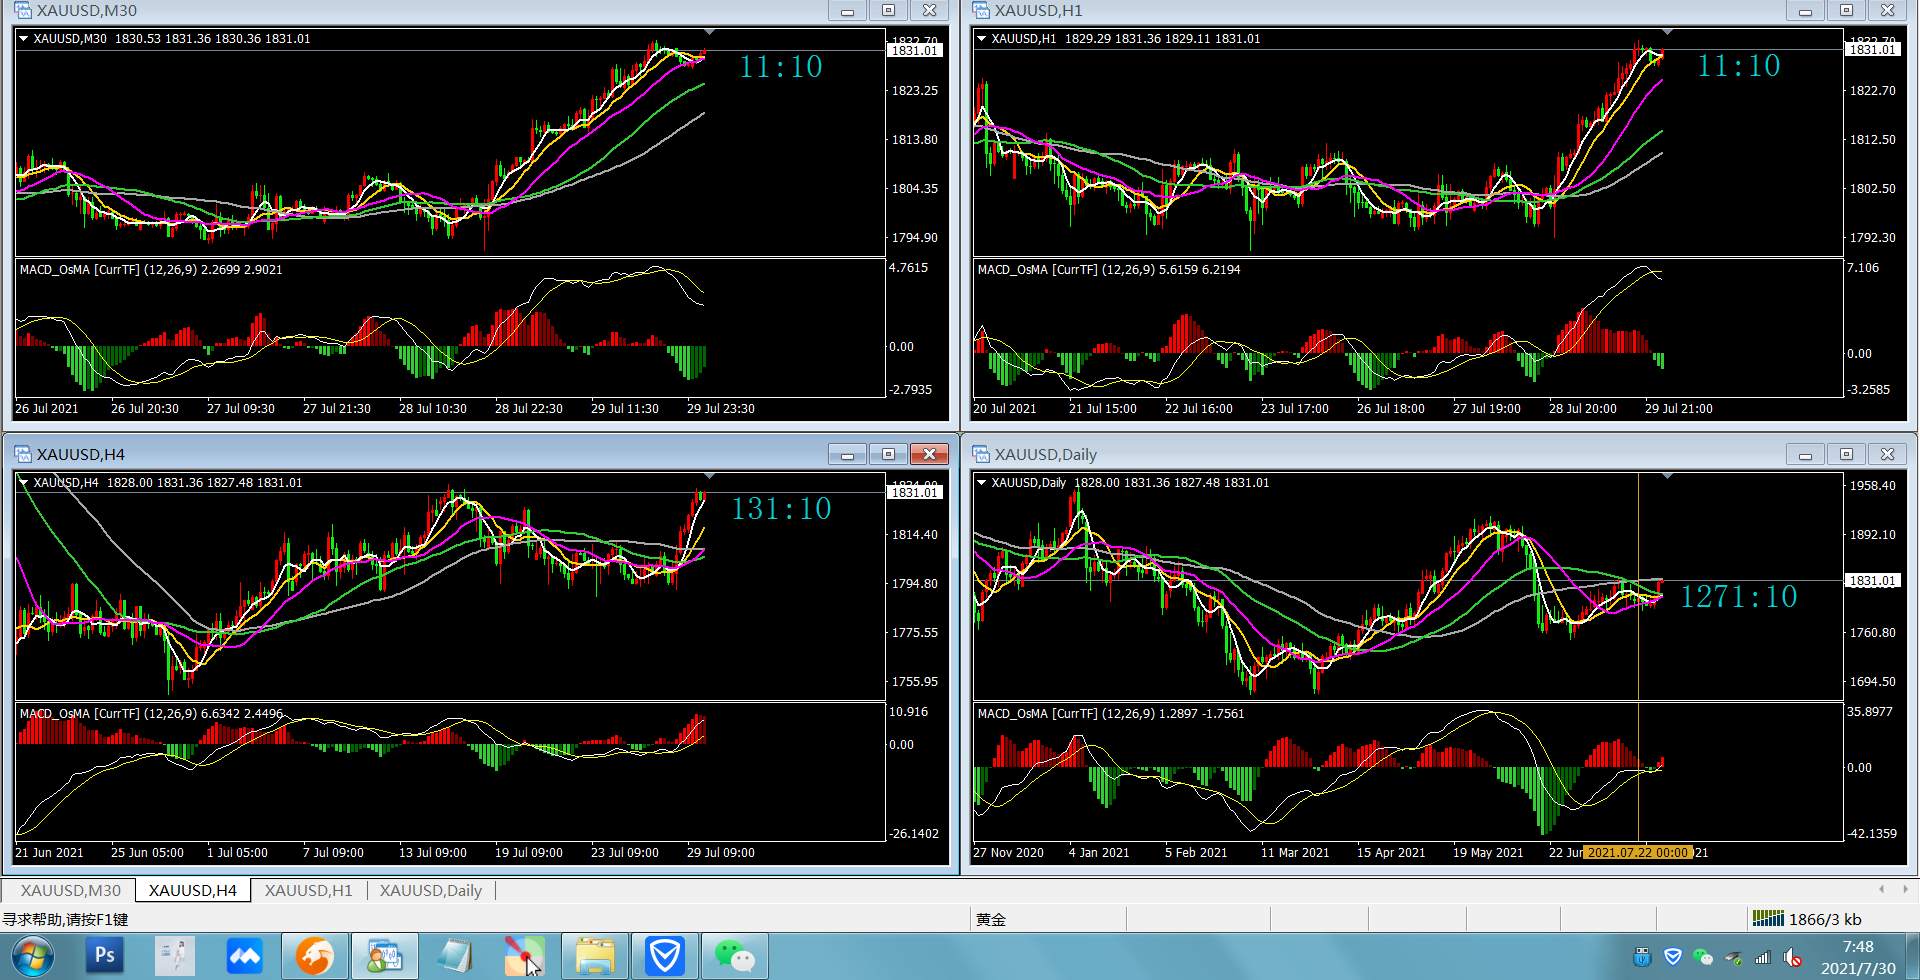
Task: Open the notepad icon in the taskbar
Action: click(x=454, y=956)
